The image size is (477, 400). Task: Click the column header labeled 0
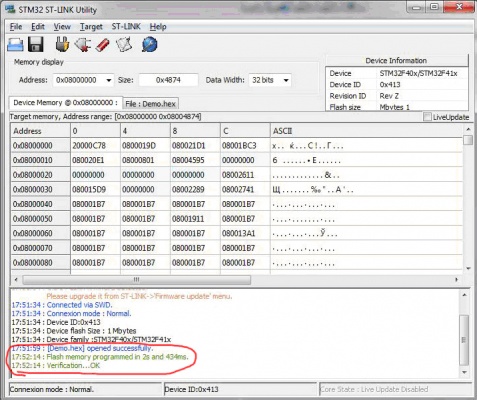click(95, 131)
